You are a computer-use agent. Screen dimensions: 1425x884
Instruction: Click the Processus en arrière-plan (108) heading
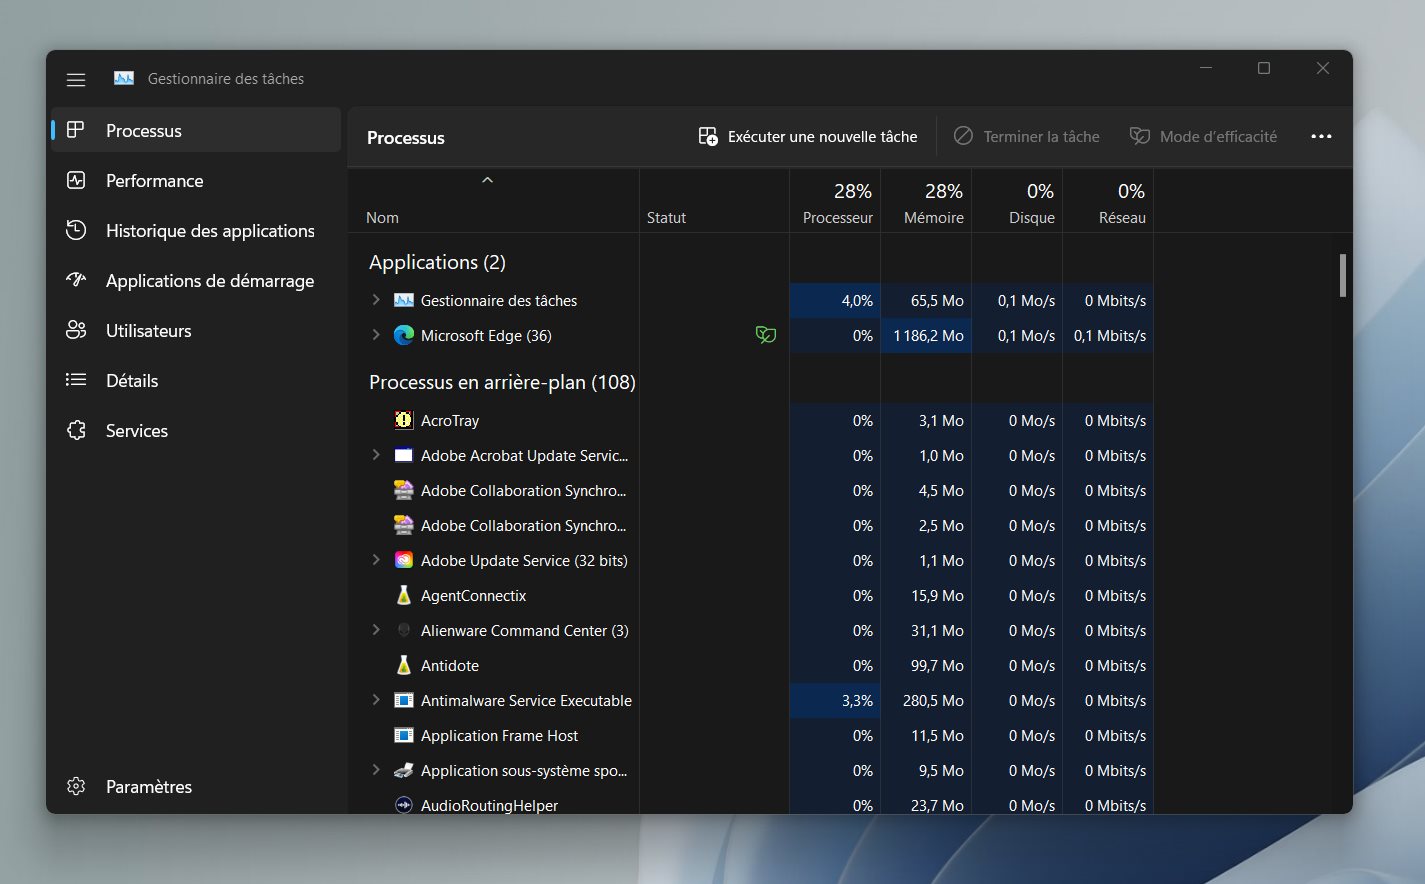(x=502, y=382)
